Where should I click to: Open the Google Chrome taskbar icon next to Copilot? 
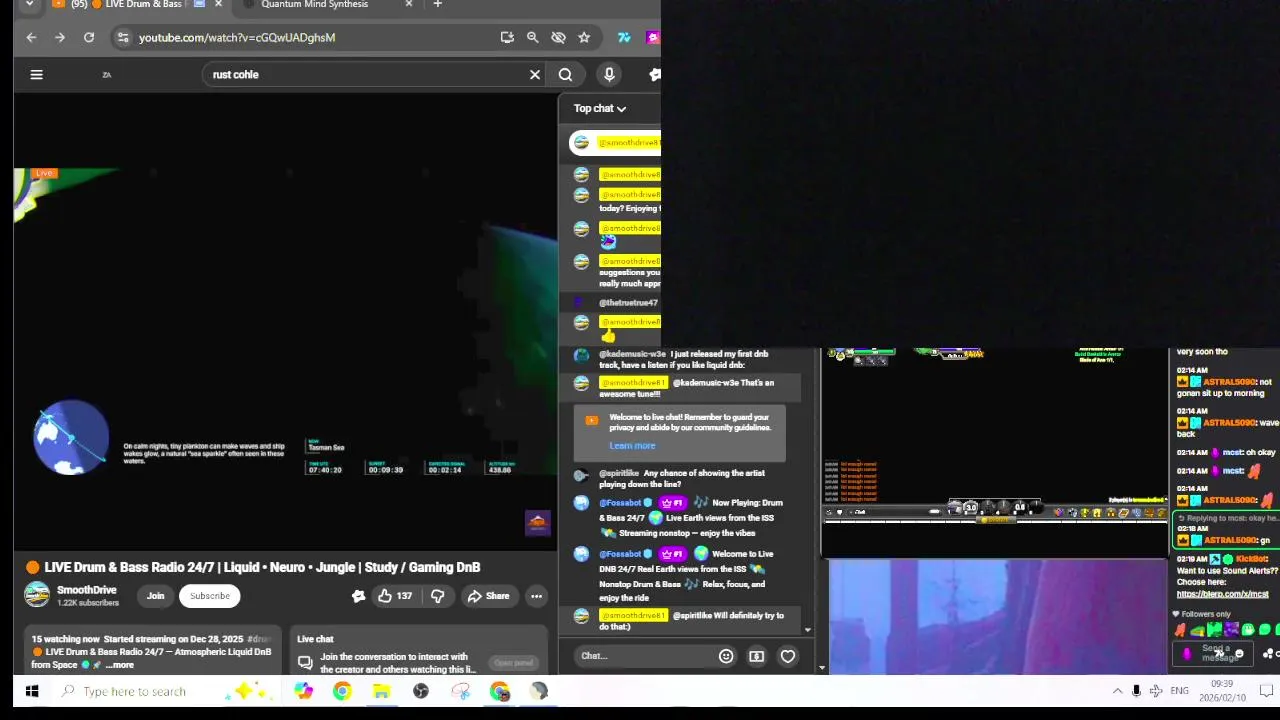342,691
